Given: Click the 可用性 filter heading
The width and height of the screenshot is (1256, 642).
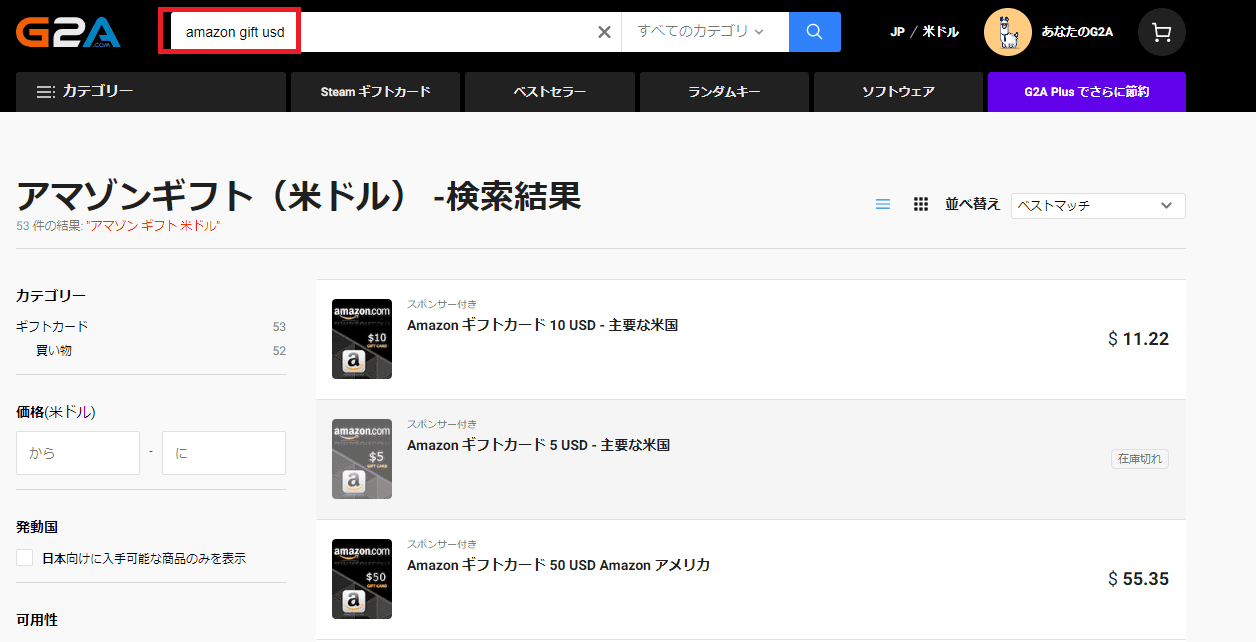Looking at the screenshot, I should pos(37,620).
